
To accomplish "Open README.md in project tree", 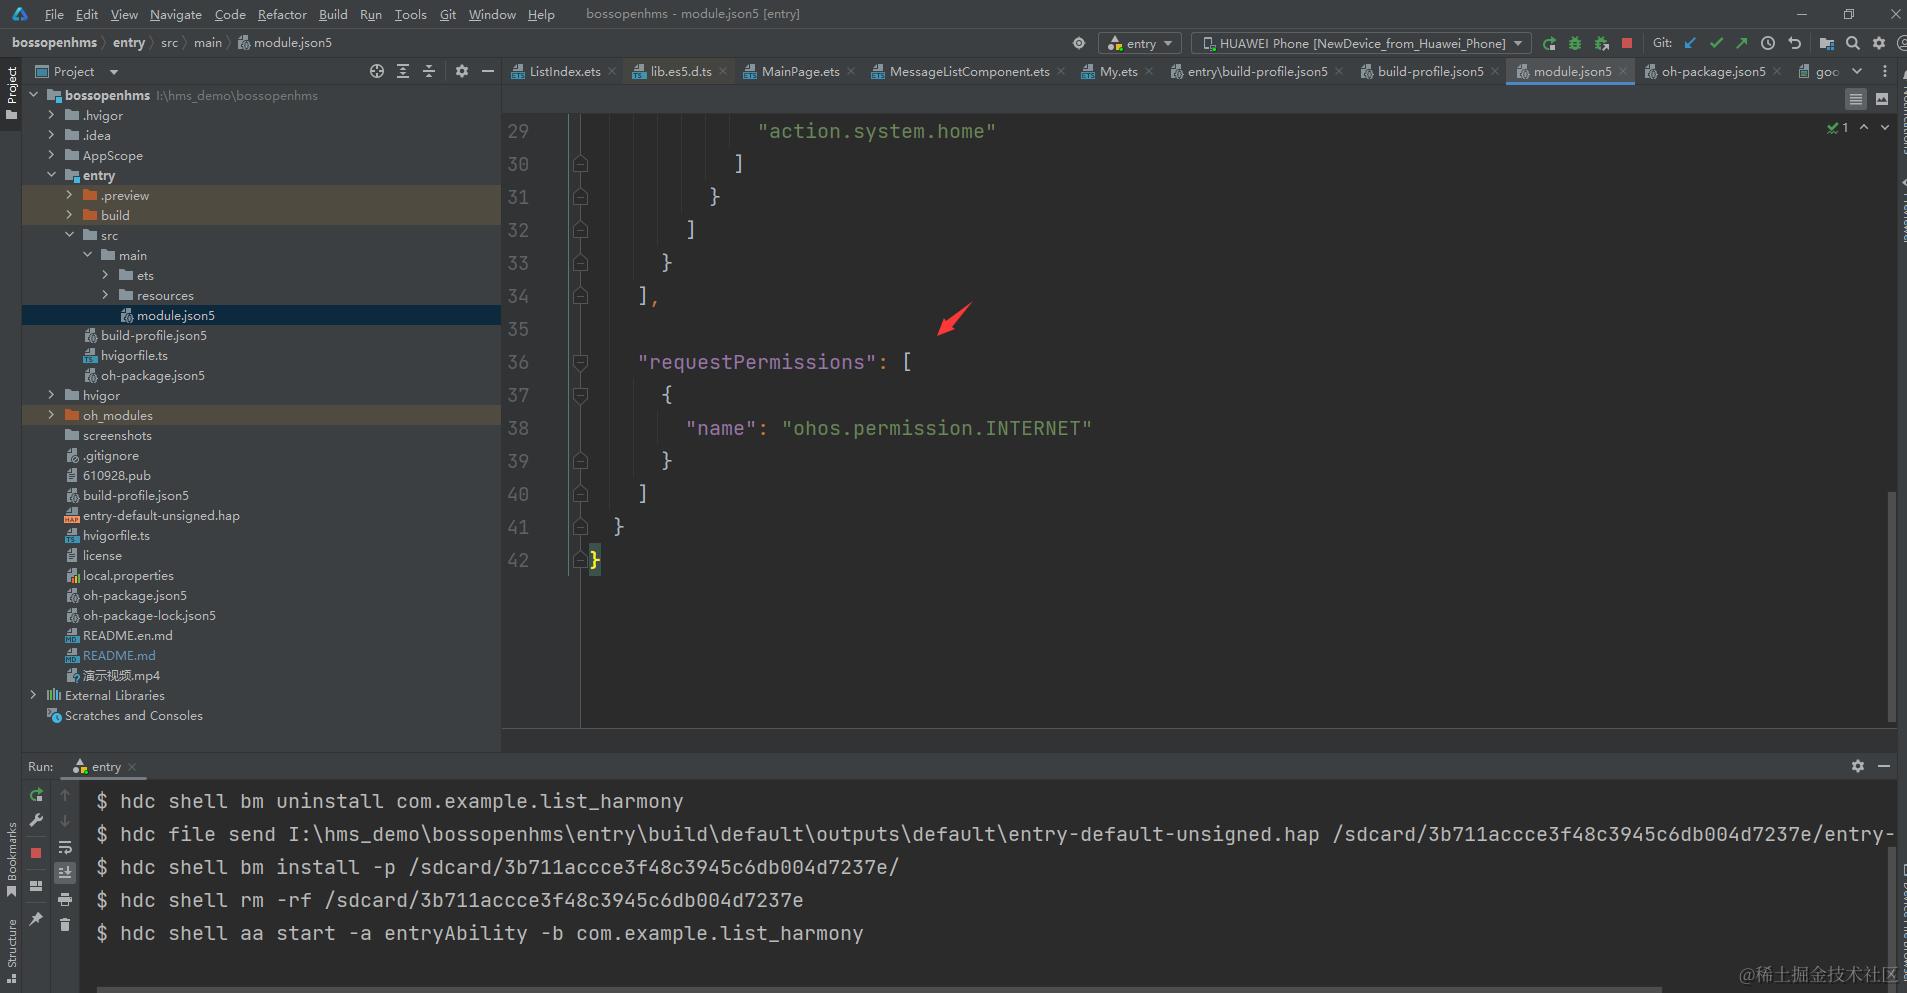I will pos(119,655).
